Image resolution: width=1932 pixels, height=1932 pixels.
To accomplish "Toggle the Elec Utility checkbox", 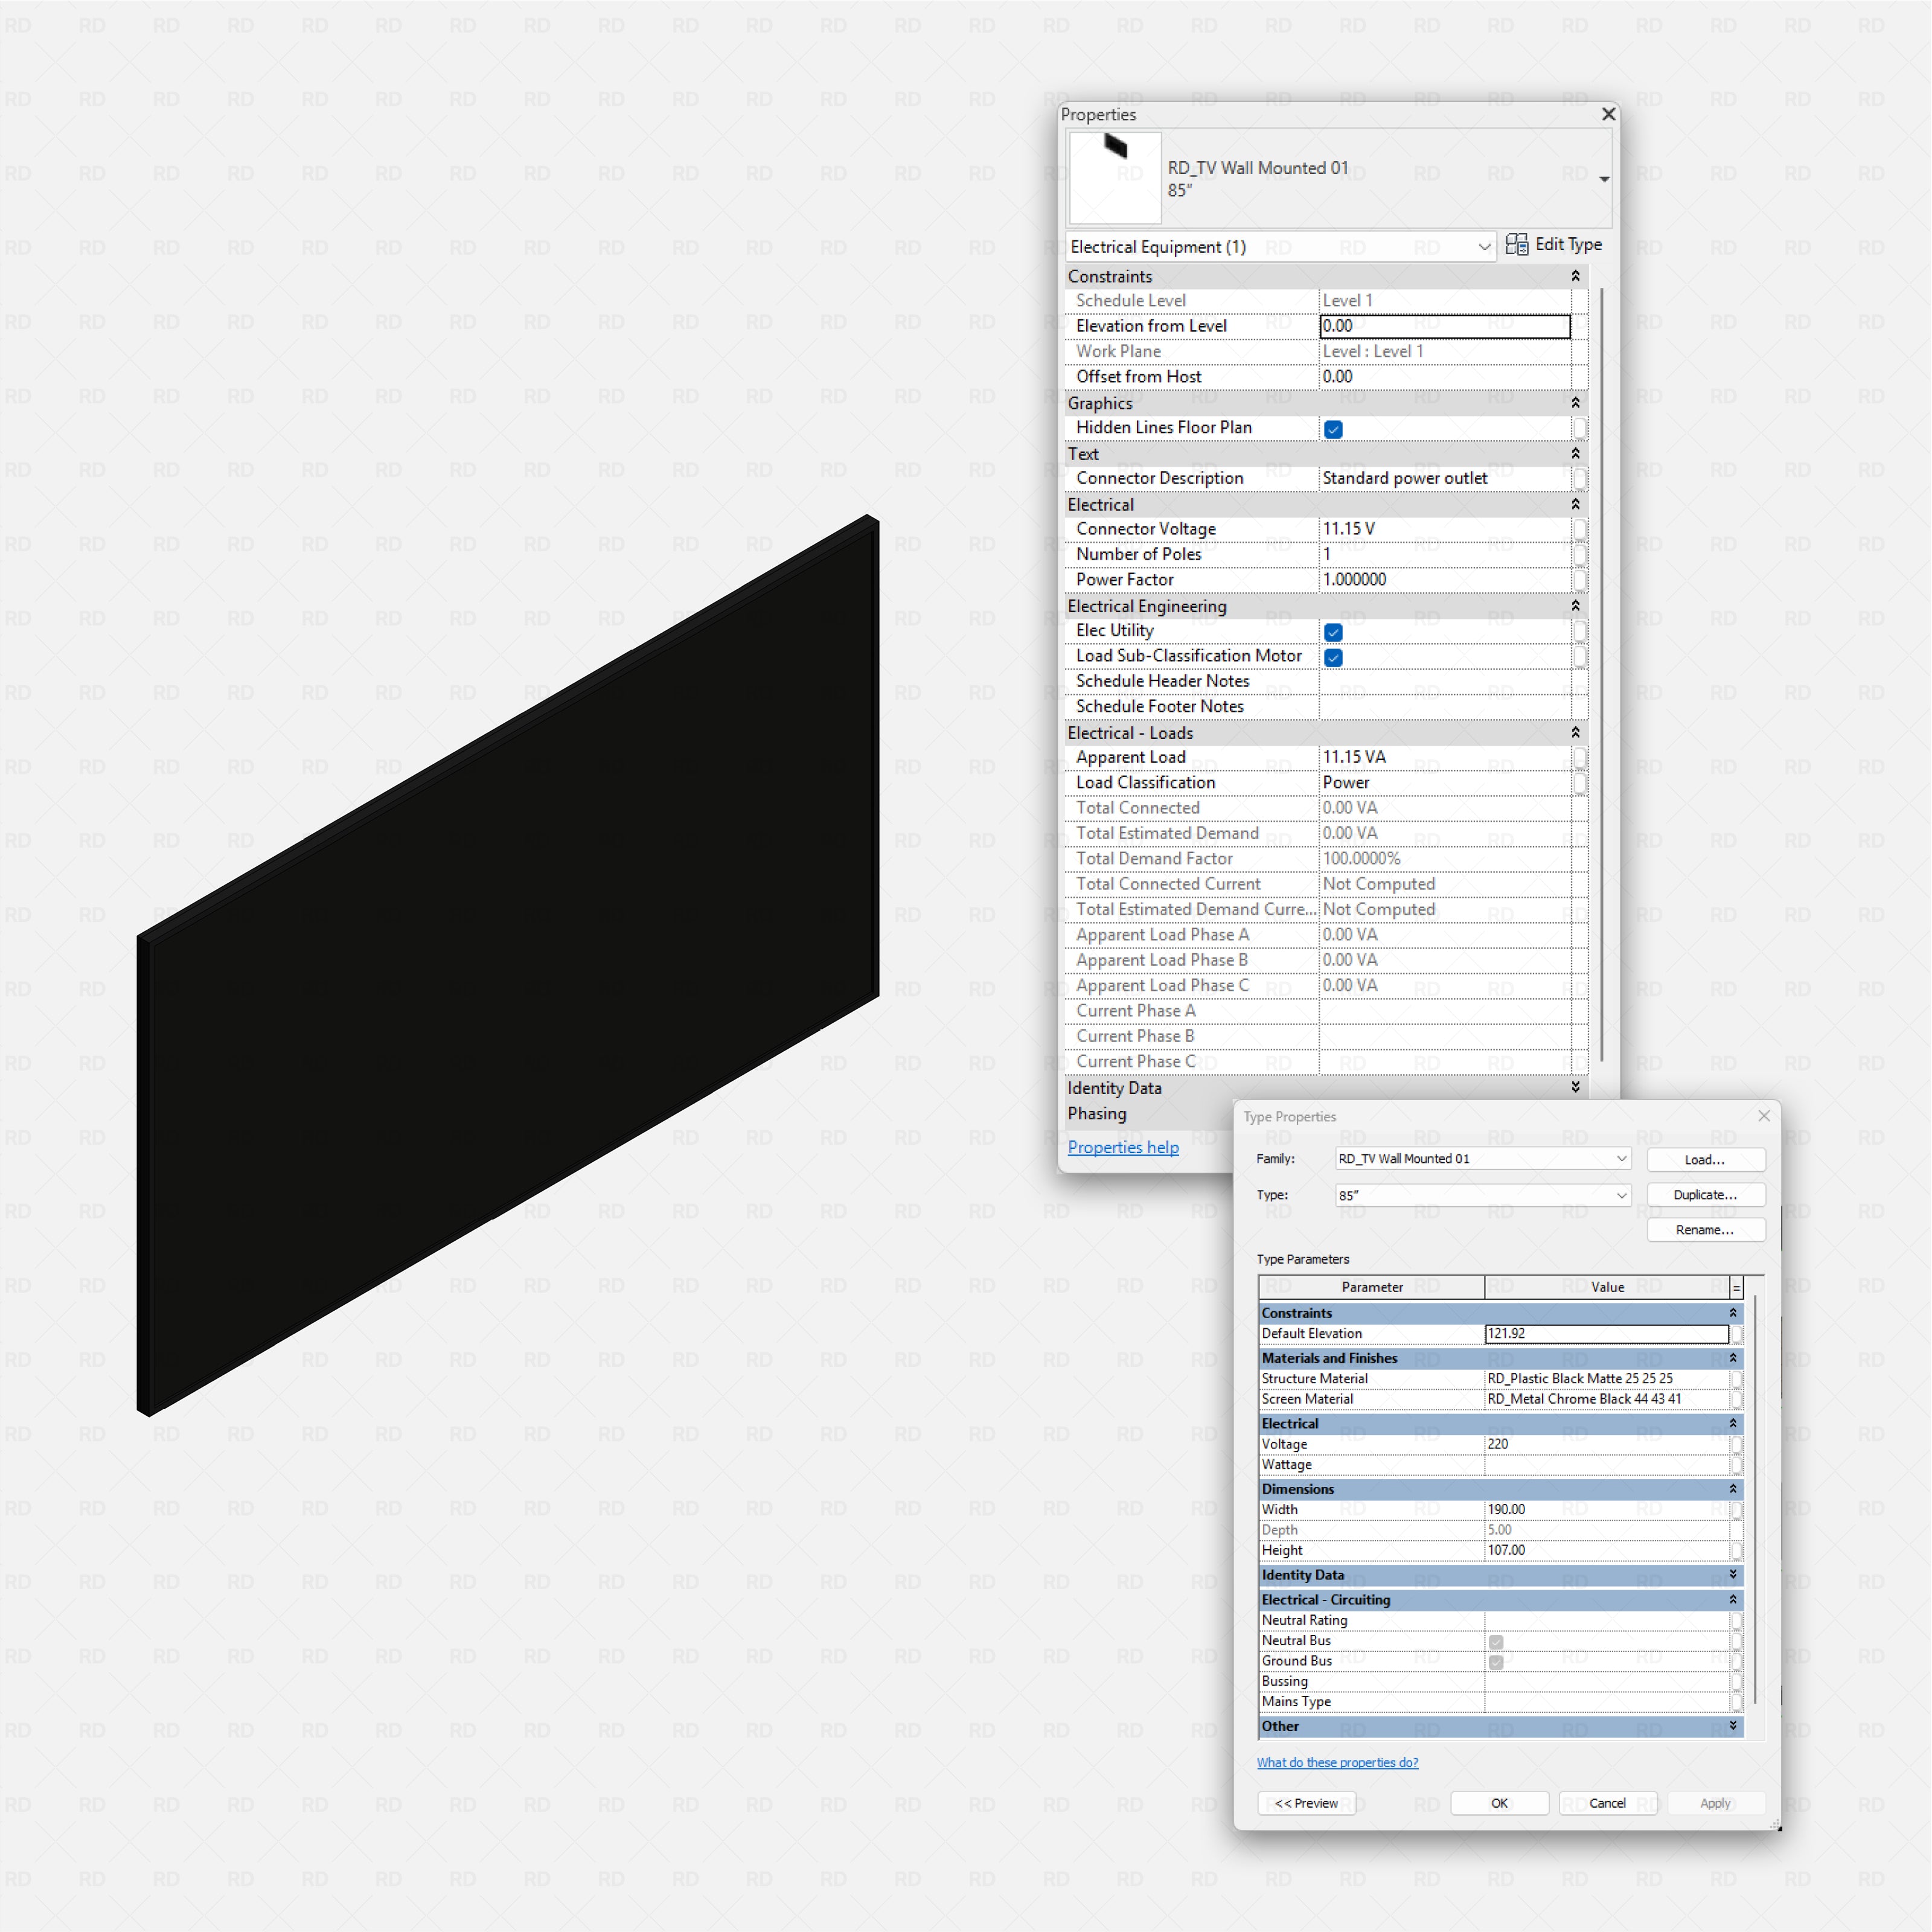I will point(1333,632).
